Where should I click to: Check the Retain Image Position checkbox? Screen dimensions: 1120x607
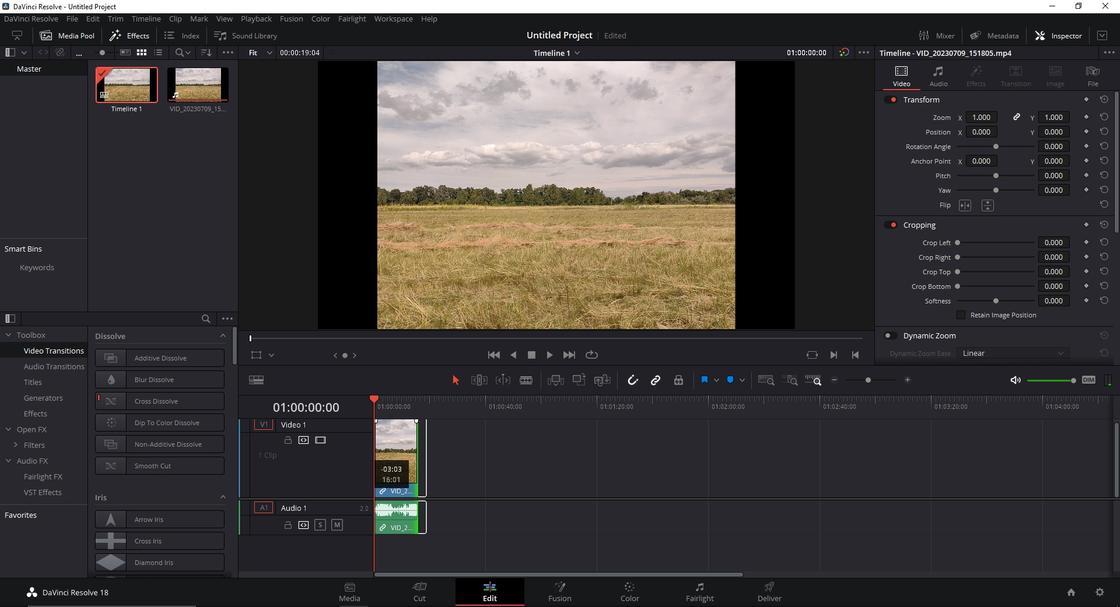click(x=961, y=315)
